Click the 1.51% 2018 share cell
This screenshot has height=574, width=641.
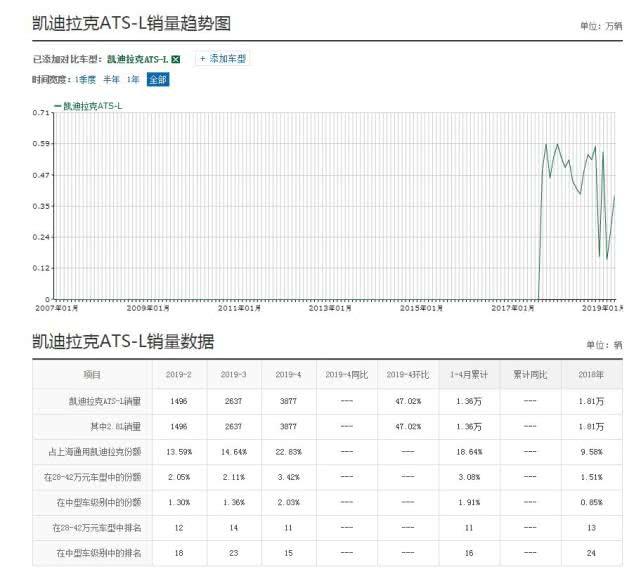[592, 477]
